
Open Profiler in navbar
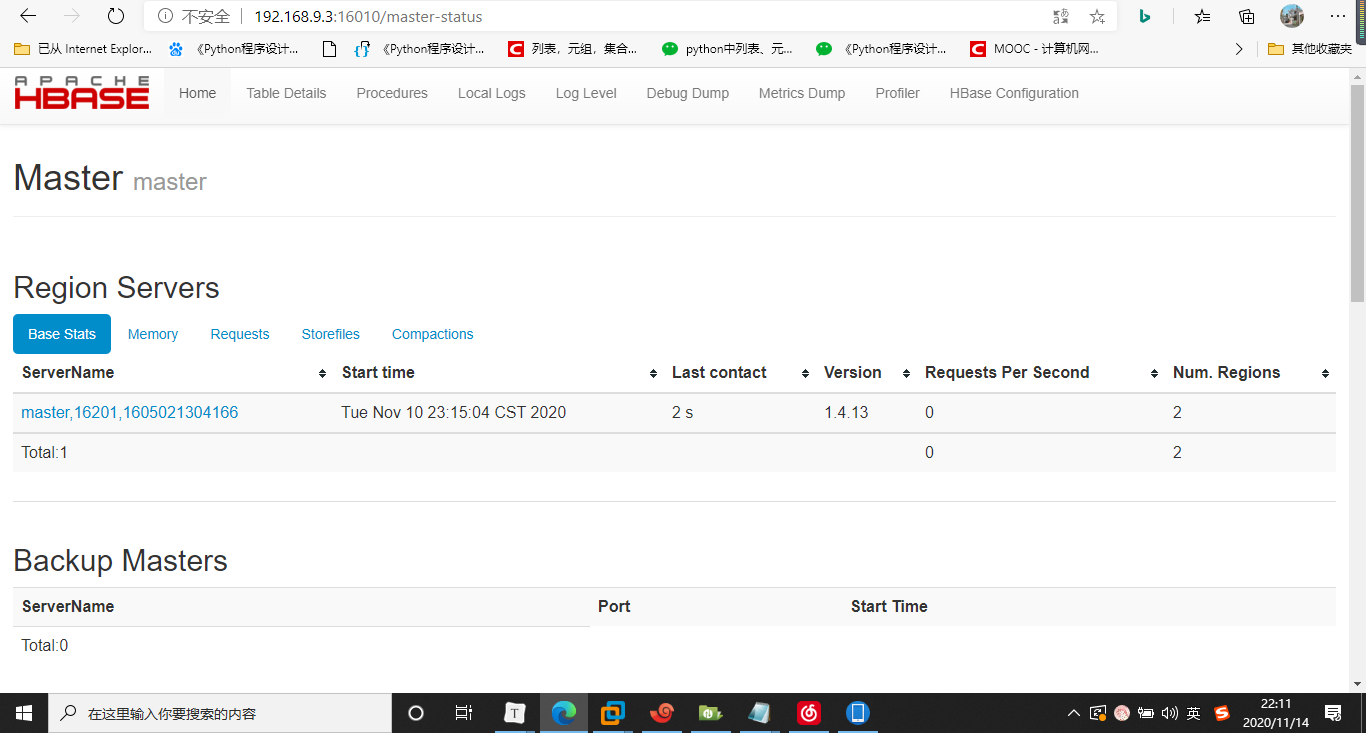tap(897, 93)
